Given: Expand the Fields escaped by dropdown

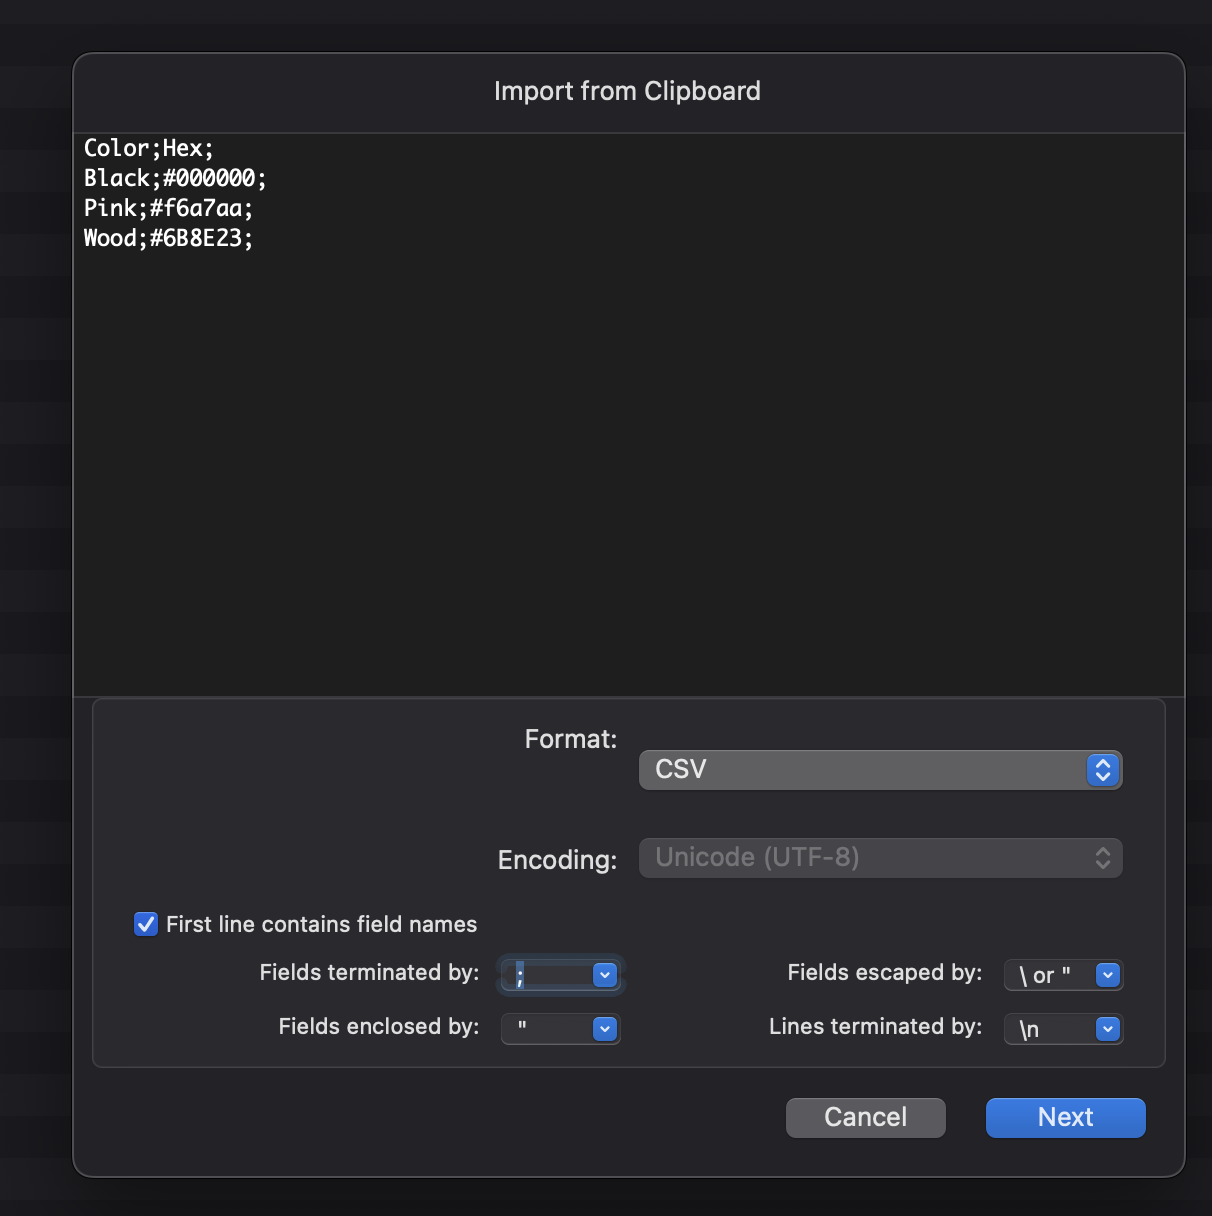Looking at the screenshot, I should pyautogui.click(x=1063, y=974).
